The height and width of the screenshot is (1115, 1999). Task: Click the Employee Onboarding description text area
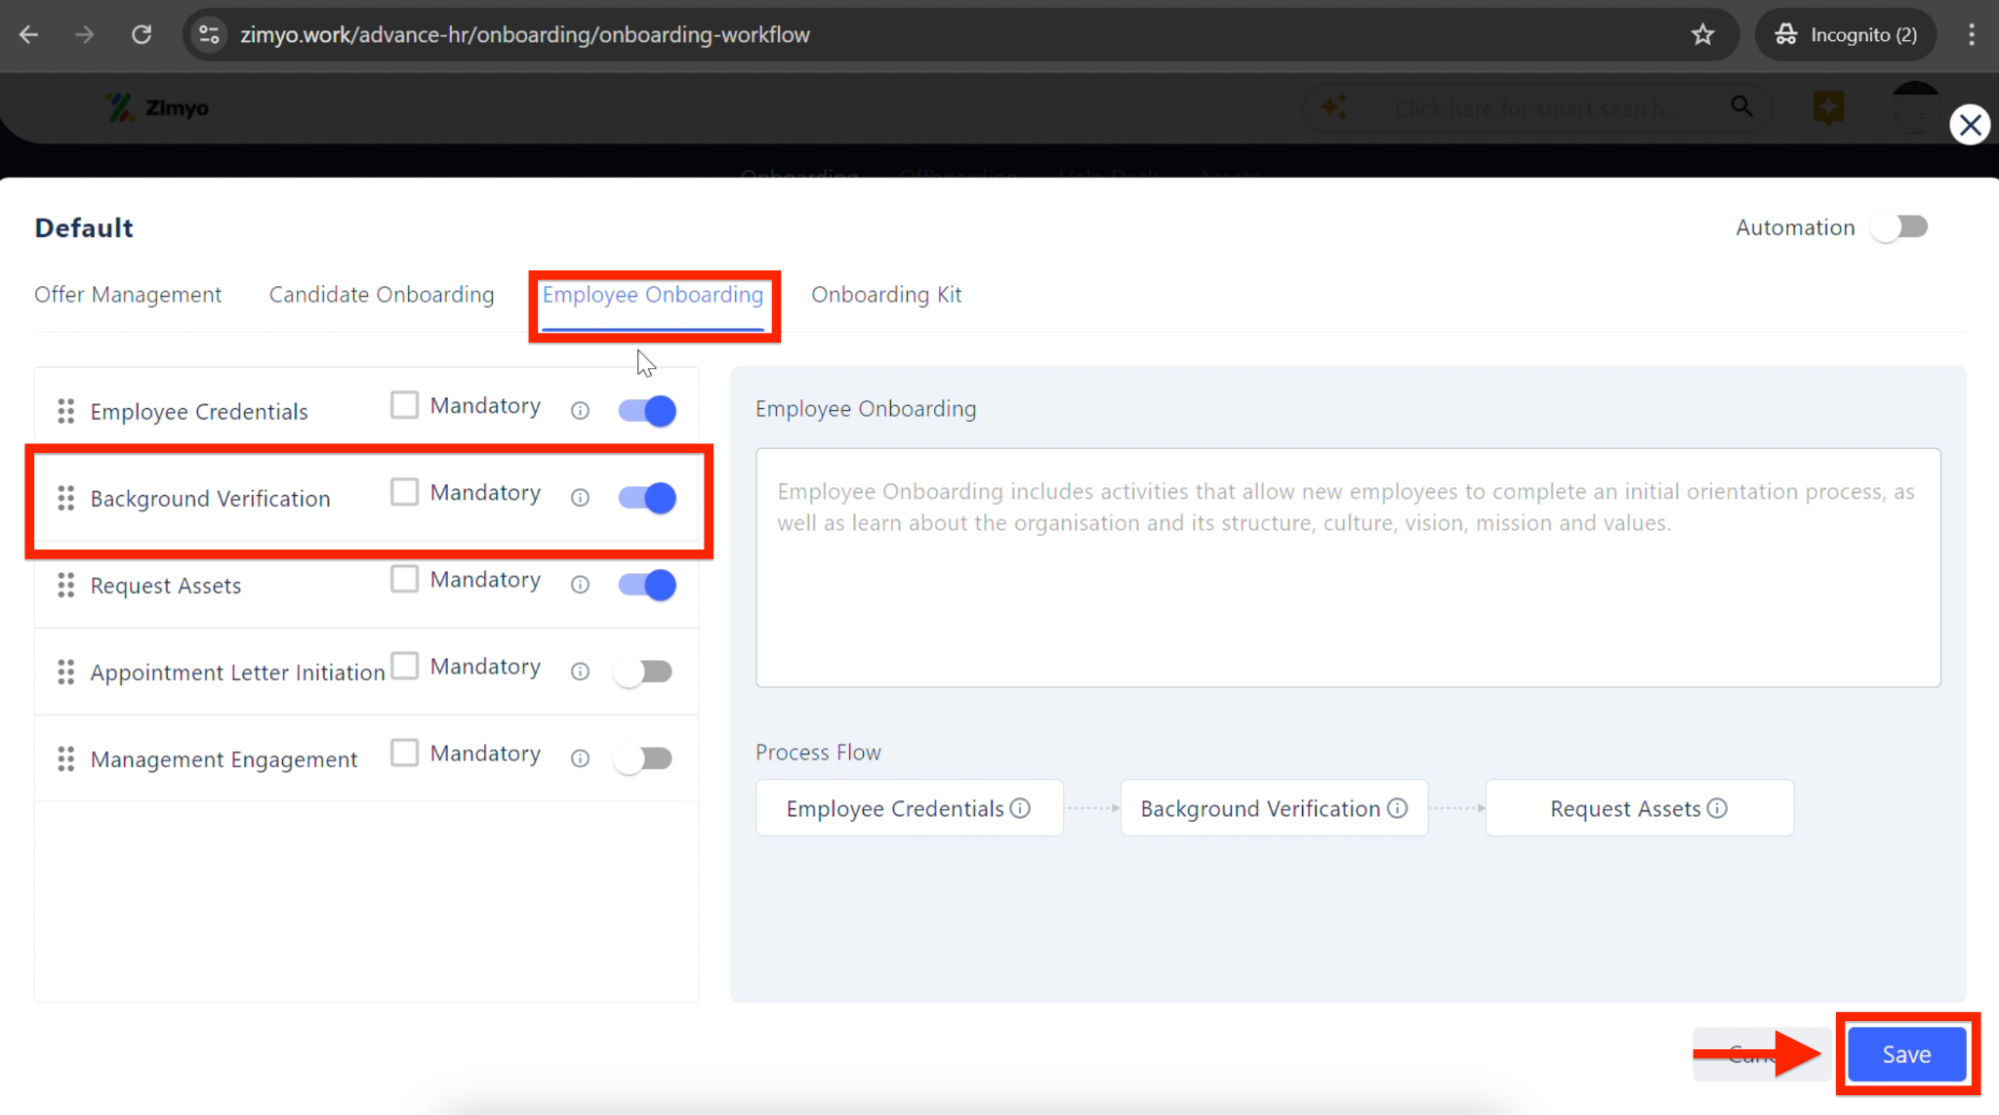(x=1347, y=567)
